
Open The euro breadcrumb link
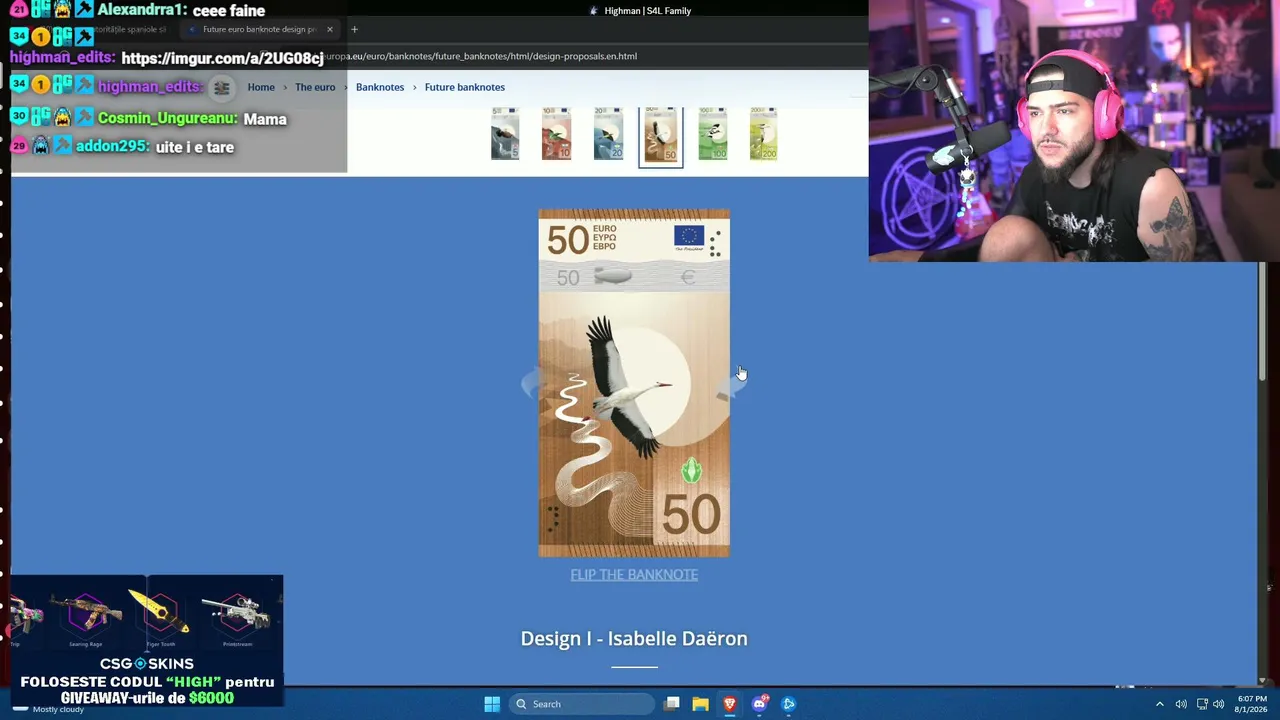(315, 87)
